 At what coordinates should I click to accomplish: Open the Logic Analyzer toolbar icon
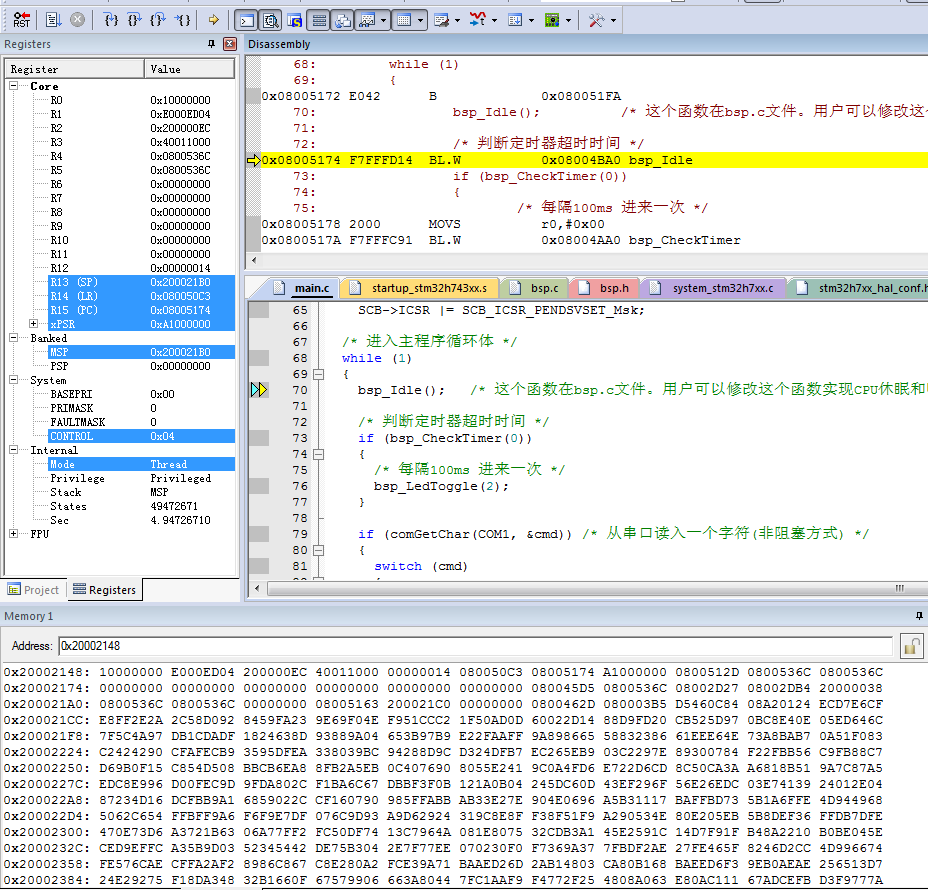(476, 19)
